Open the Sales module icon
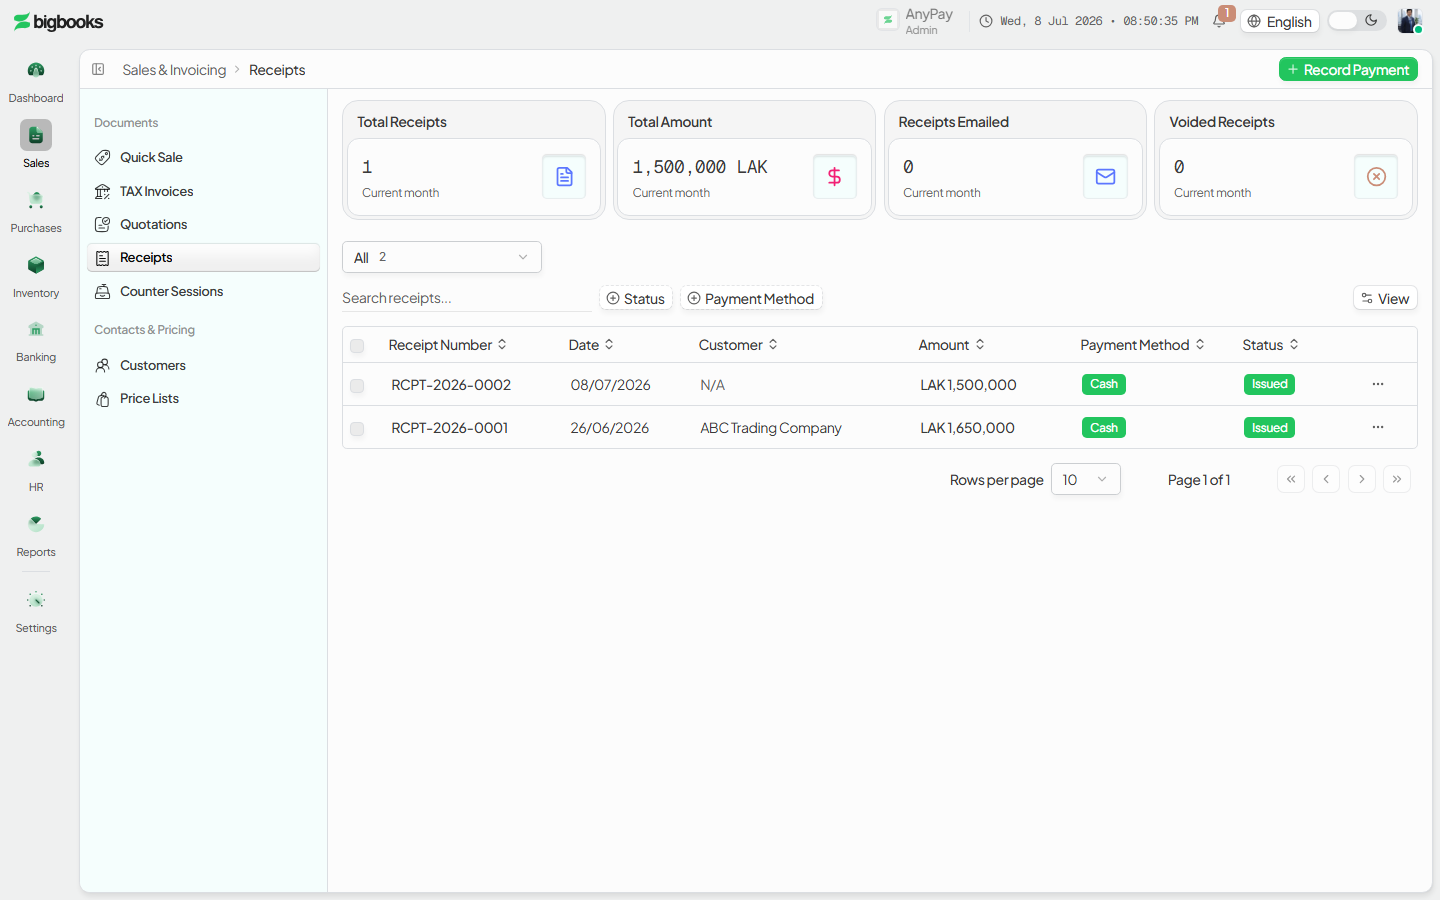Screen dimensions: 1440x900 click(x=36, y=135)
